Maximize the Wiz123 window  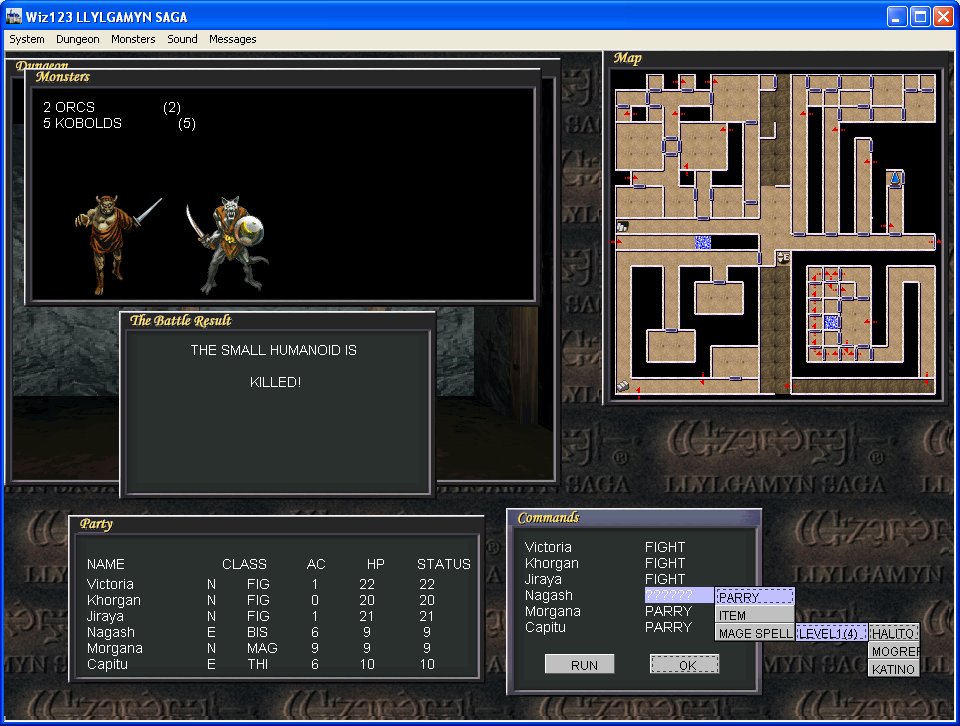point(920,17)
